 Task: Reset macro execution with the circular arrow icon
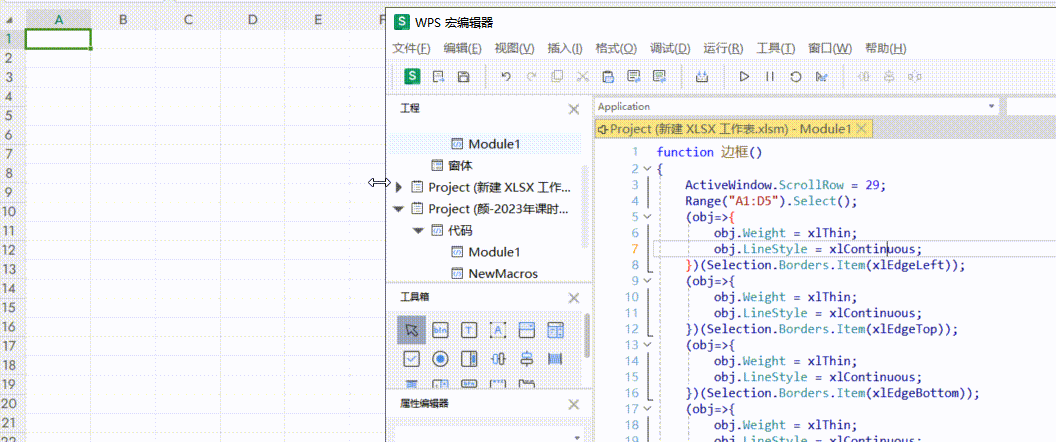pos(795,77)
